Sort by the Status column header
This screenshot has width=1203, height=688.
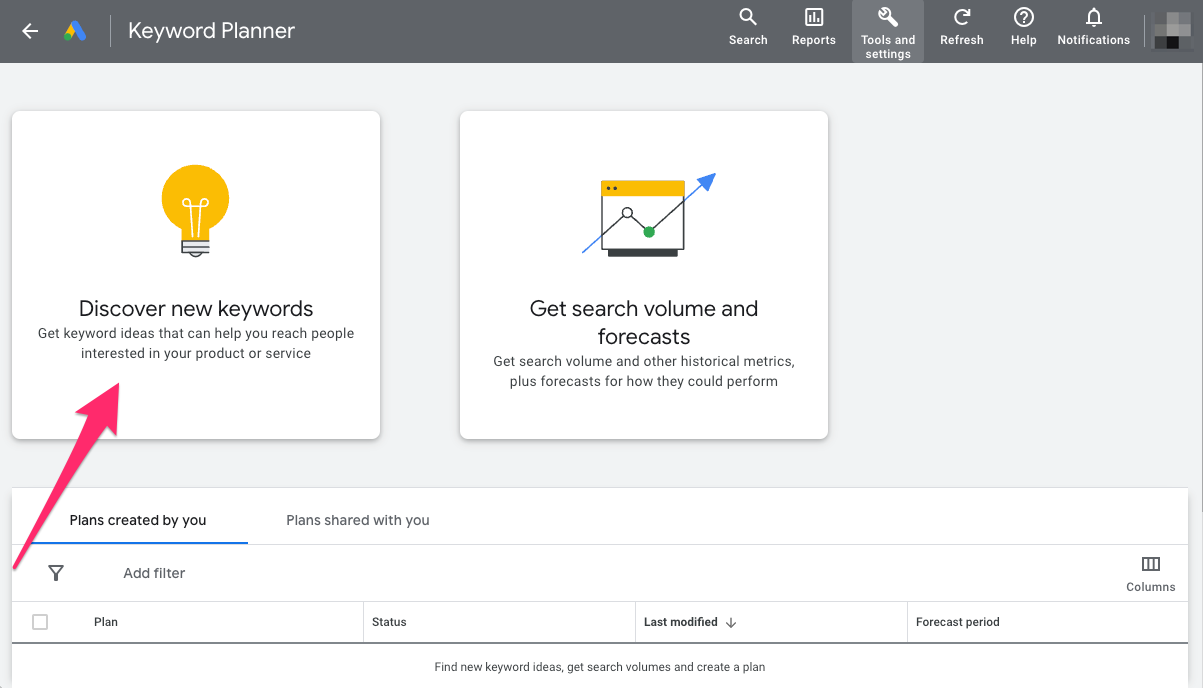(x=389, y=622)
